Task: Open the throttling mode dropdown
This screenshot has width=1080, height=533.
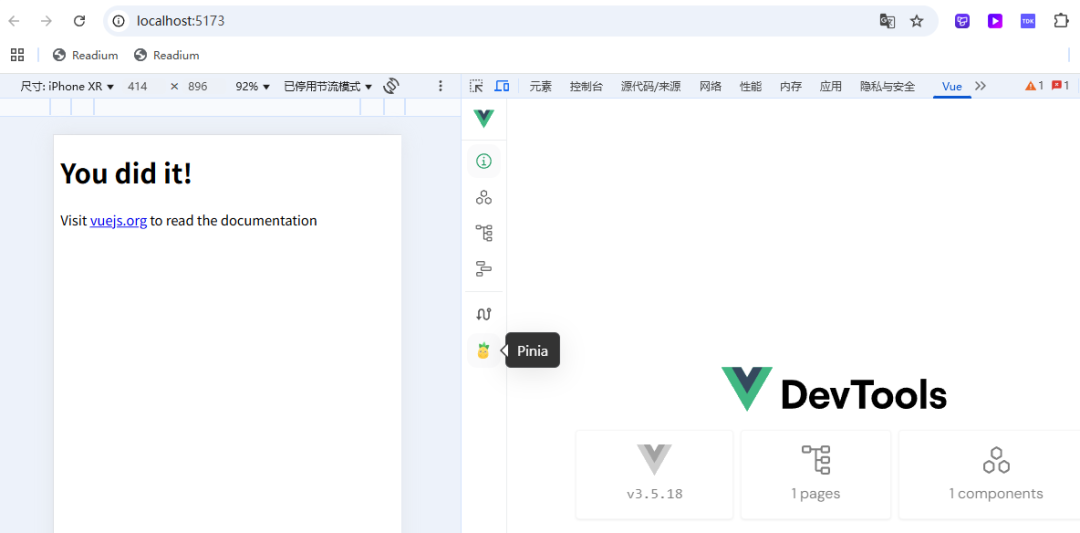Action: coord(328,87)
